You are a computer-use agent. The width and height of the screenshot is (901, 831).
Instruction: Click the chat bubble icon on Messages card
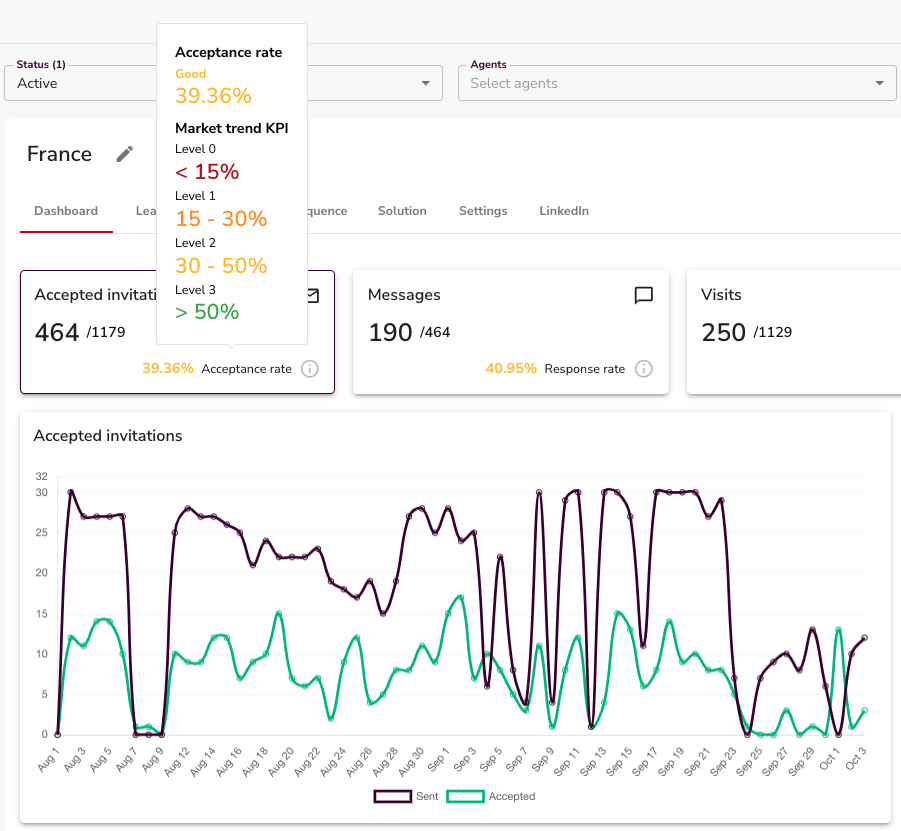point(644,295)
